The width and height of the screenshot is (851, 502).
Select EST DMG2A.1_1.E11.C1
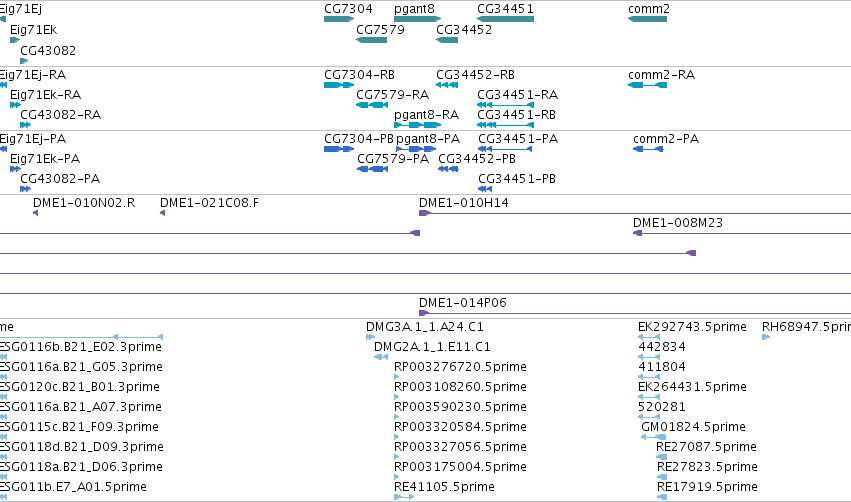(432, 346)
